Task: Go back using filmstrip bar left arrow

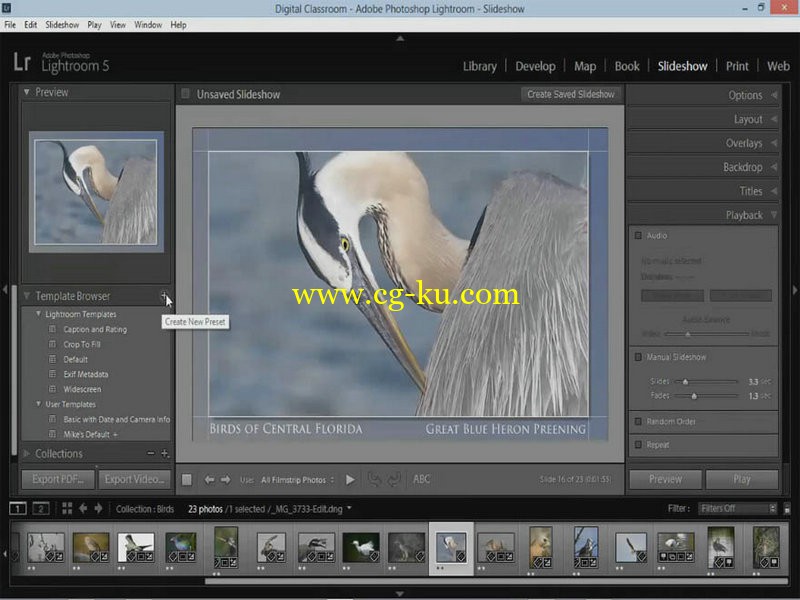Action: pyautogui.click(x=83, y=508)
